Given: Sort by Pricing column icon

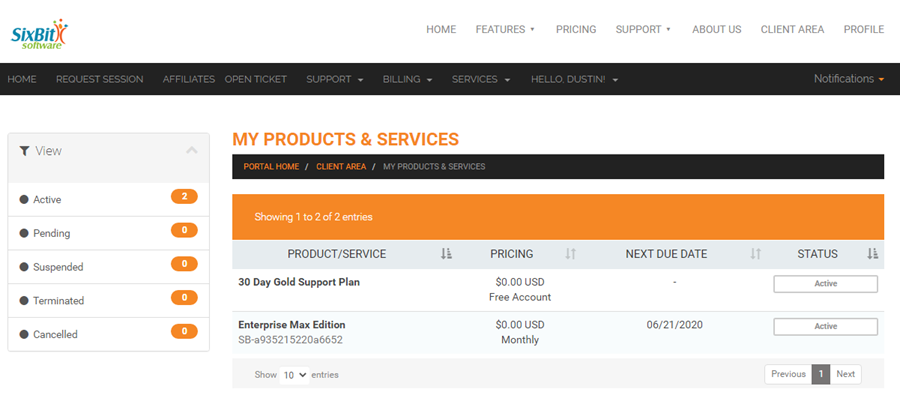Looking at the screenshot, I should pyautogui.click(x=570, y=254).
